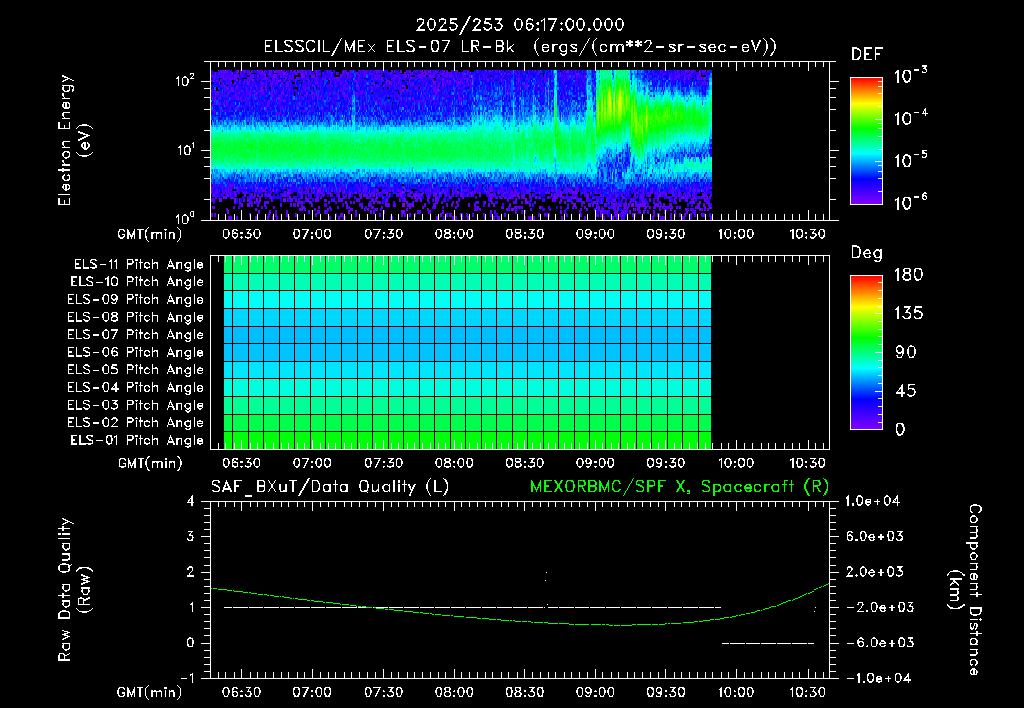
Task: Click the ELS-07 Pitch Angle row label
Action: pyautogui.click(x=135, y=335)
